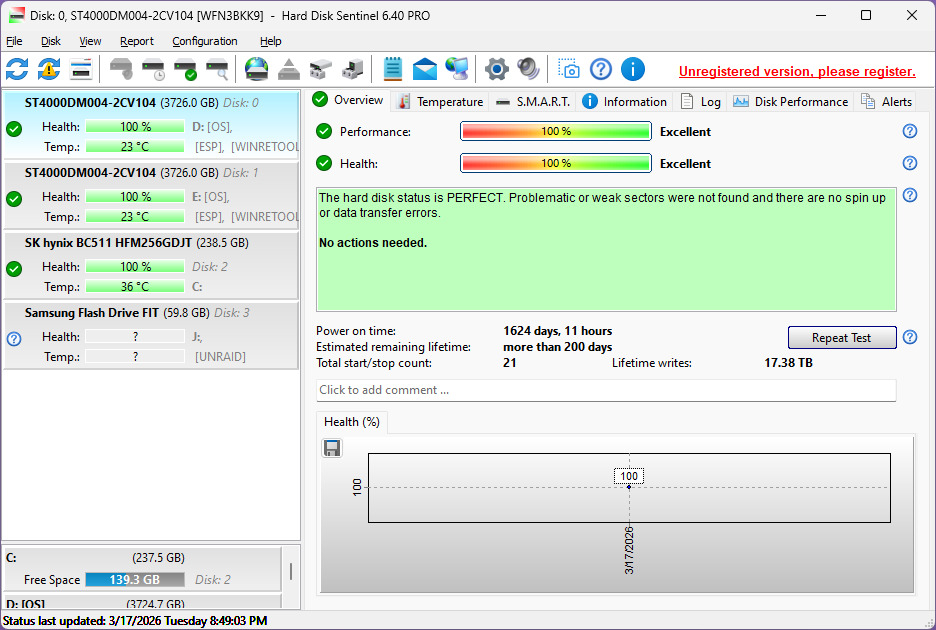This screenshot has width=936, height=630.
Task: Select ST4000DM004-2CV104 Disk: 1 entry
Action: point(151,194)
